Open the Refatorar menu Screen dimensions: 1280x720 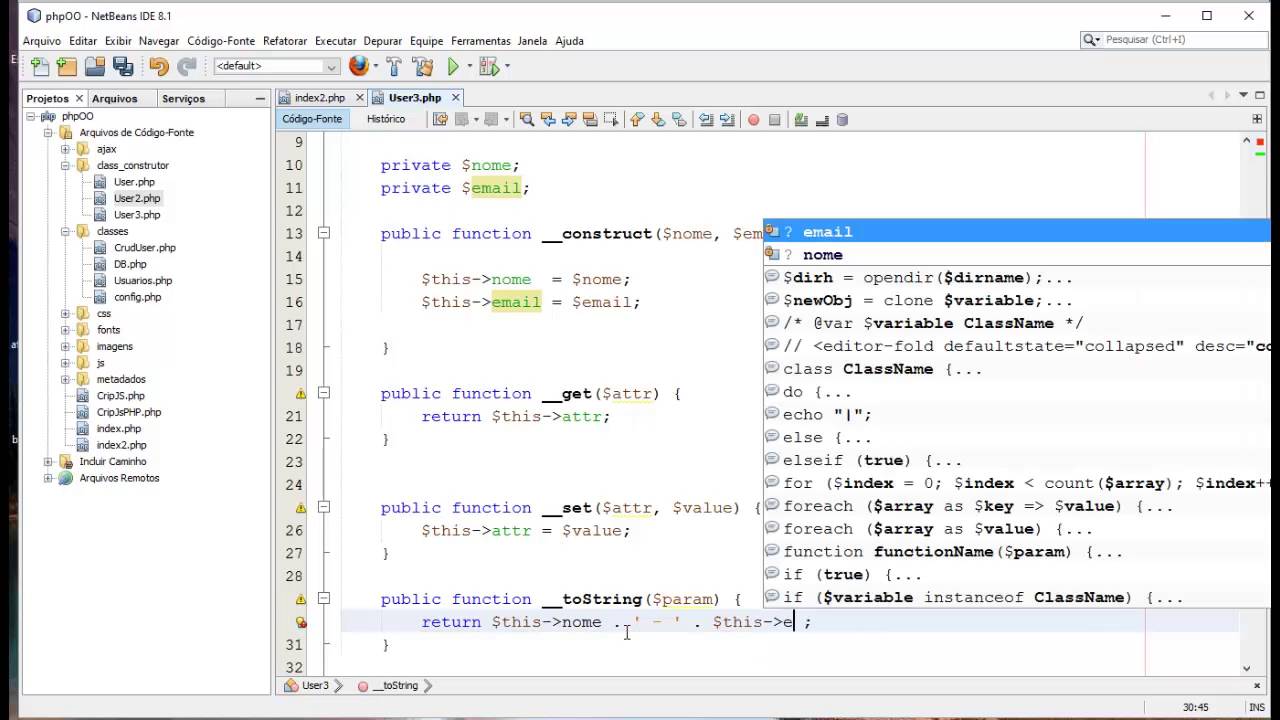pyautogui.click(x=285, y=41)
